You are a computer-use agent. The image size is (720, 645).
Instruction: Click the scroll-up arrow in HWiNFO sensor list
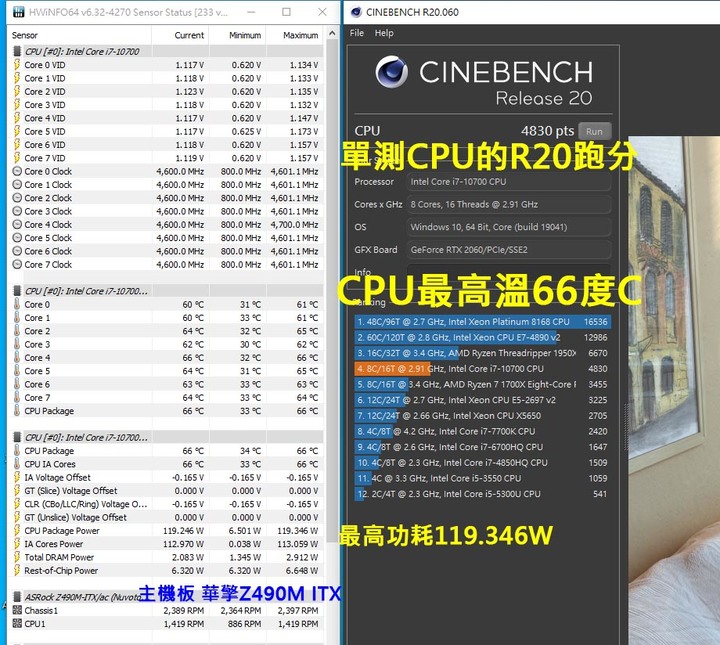click(332, 34)
